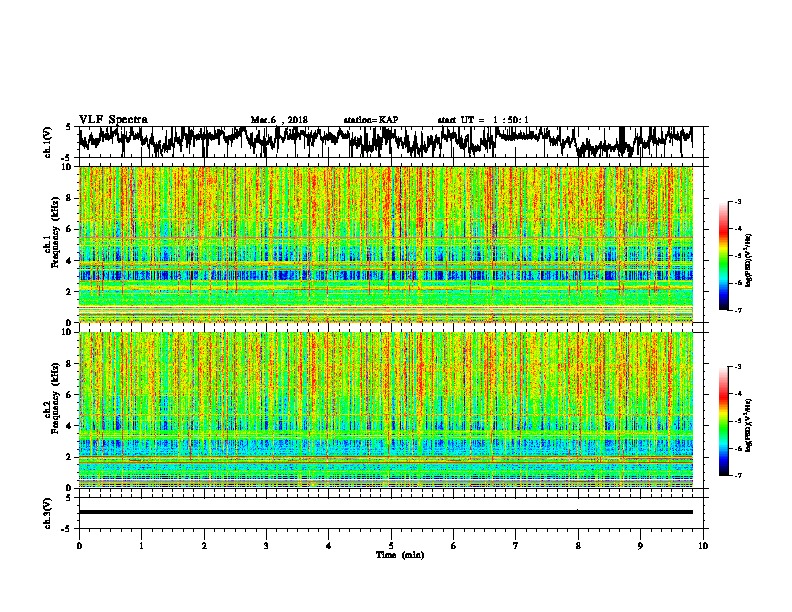Click the "station=KAP" header label

point(371,120)
